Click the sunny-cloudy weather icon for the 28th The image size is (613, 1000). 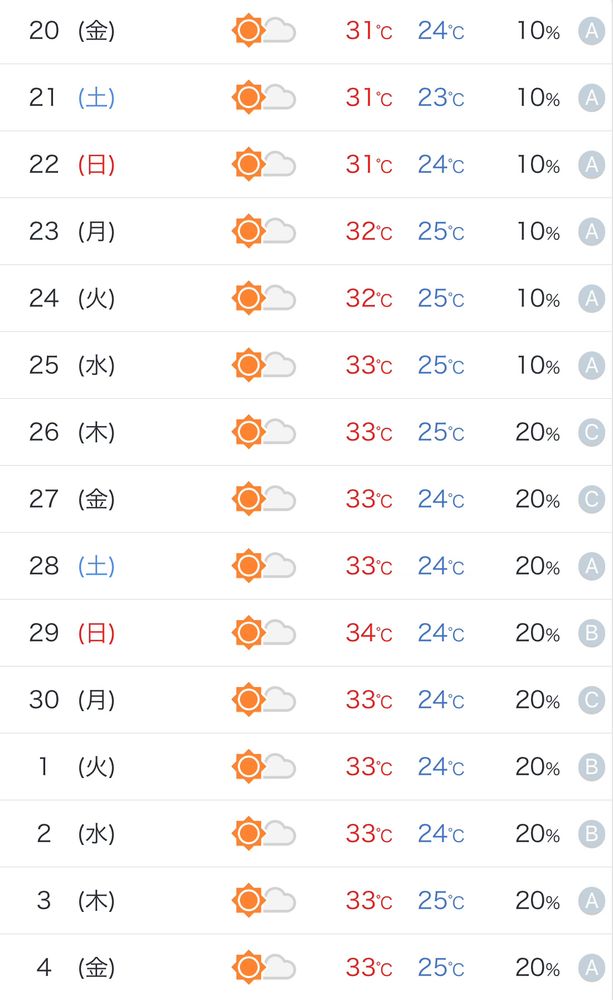pos(263,566)
